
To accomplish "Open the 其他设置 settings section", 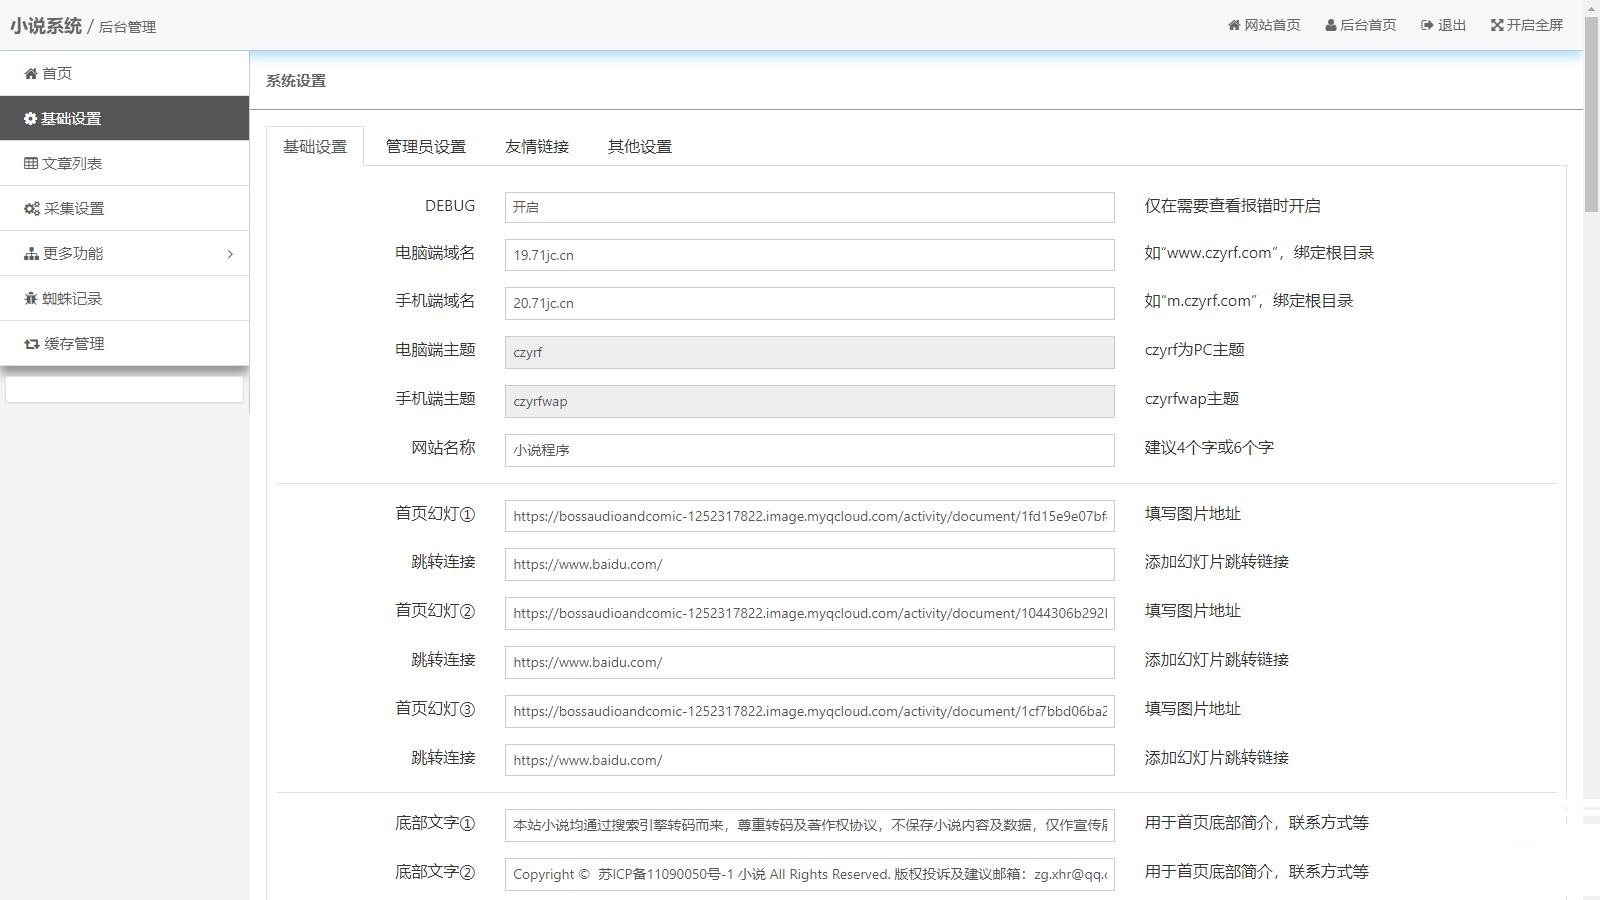I will [x=639, y=146].
